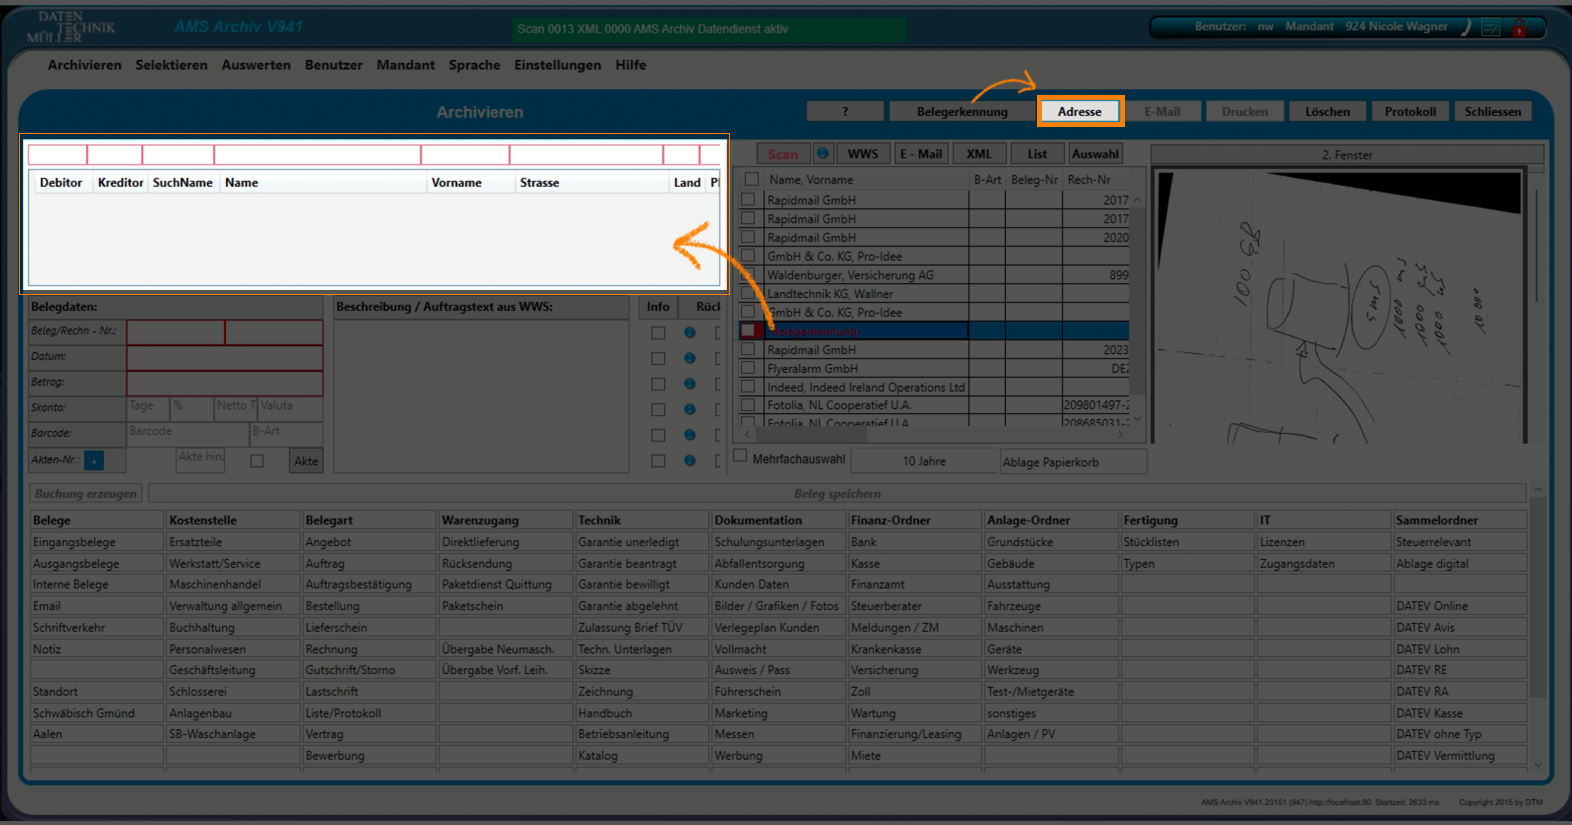This screenshot has height=825, width=1572.
Task: Enable the Mehrfachauswahl checkbox
Action: tap(741, 456)
